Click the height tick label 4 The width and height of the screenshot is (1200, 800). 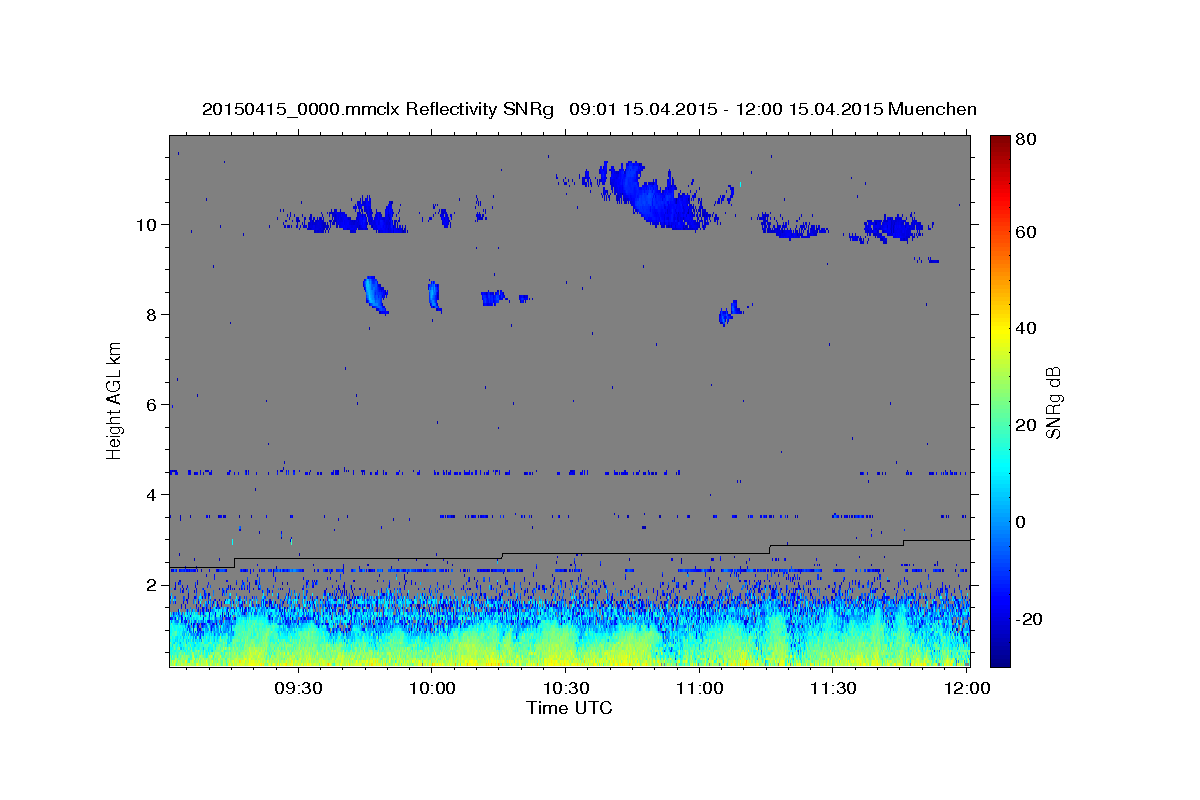pyautogui.click(x=152, y=495)
